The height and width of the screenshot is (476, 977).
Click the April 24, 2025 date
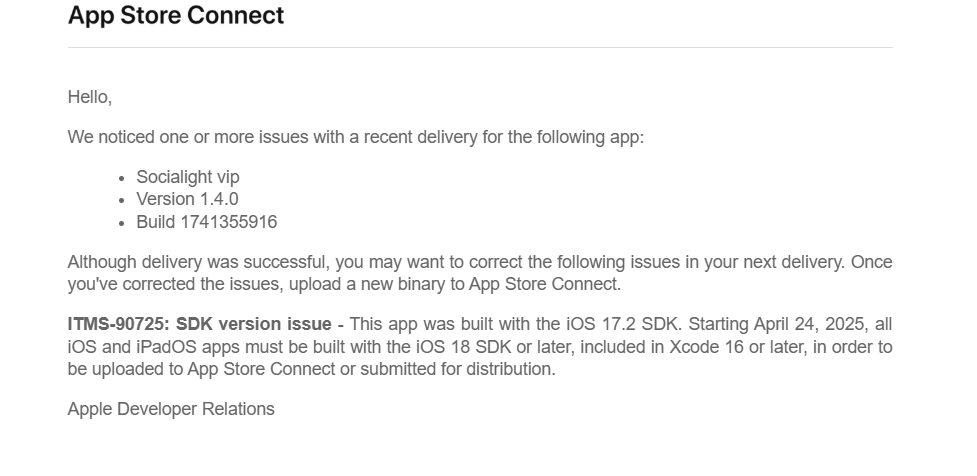[x=809, y=325]
